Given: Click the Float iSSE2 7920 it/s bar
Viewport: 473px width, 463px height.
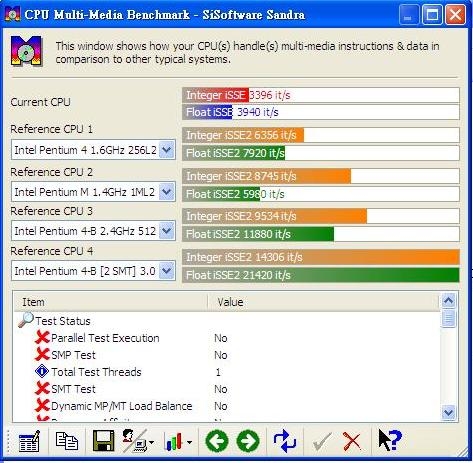Looking at the screenshot, I should pyautogui.click(x=321, y=153).
